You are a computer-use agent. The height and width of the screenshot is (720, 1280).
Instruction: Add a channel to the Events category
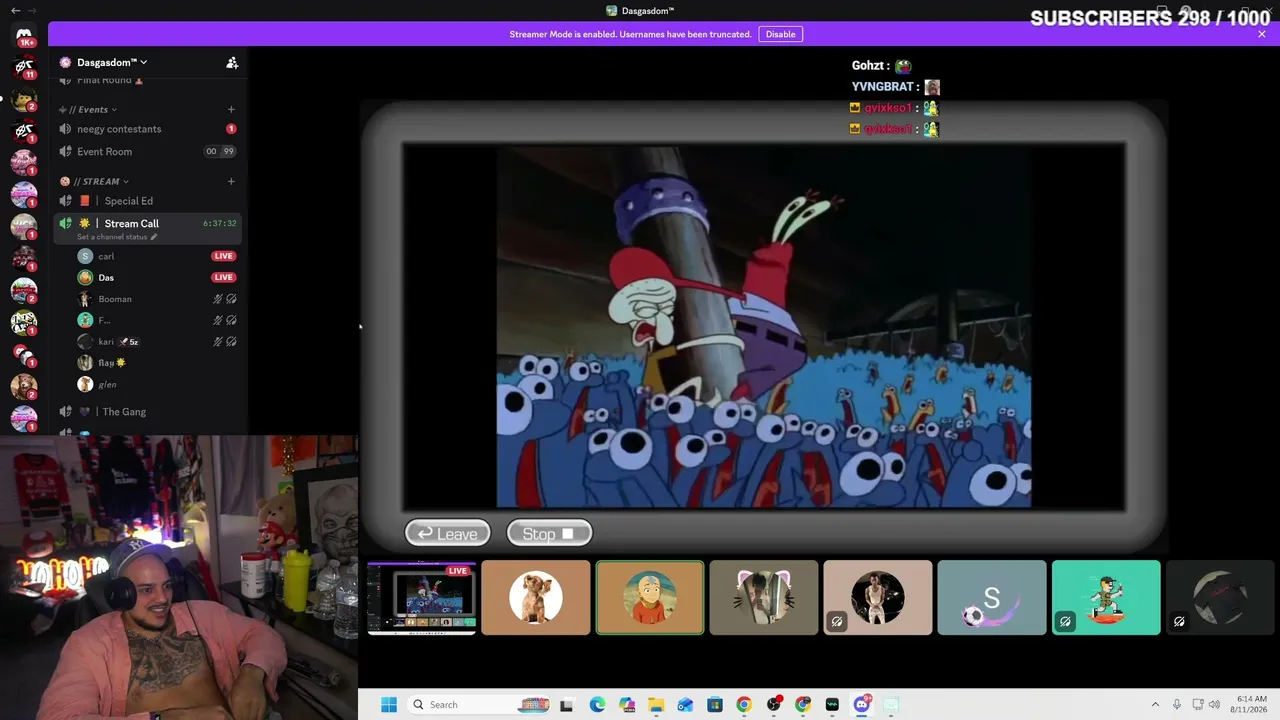tap(231, 109)
